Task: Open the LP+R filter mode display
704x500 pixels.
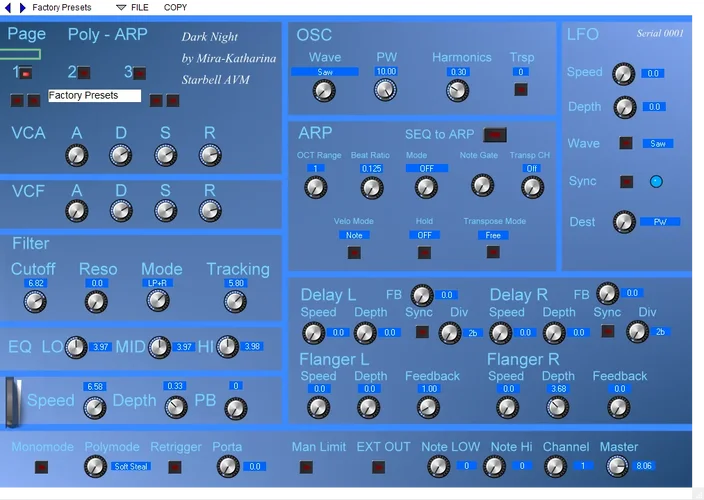Action: pyautogui.click(x=158, y=283)
